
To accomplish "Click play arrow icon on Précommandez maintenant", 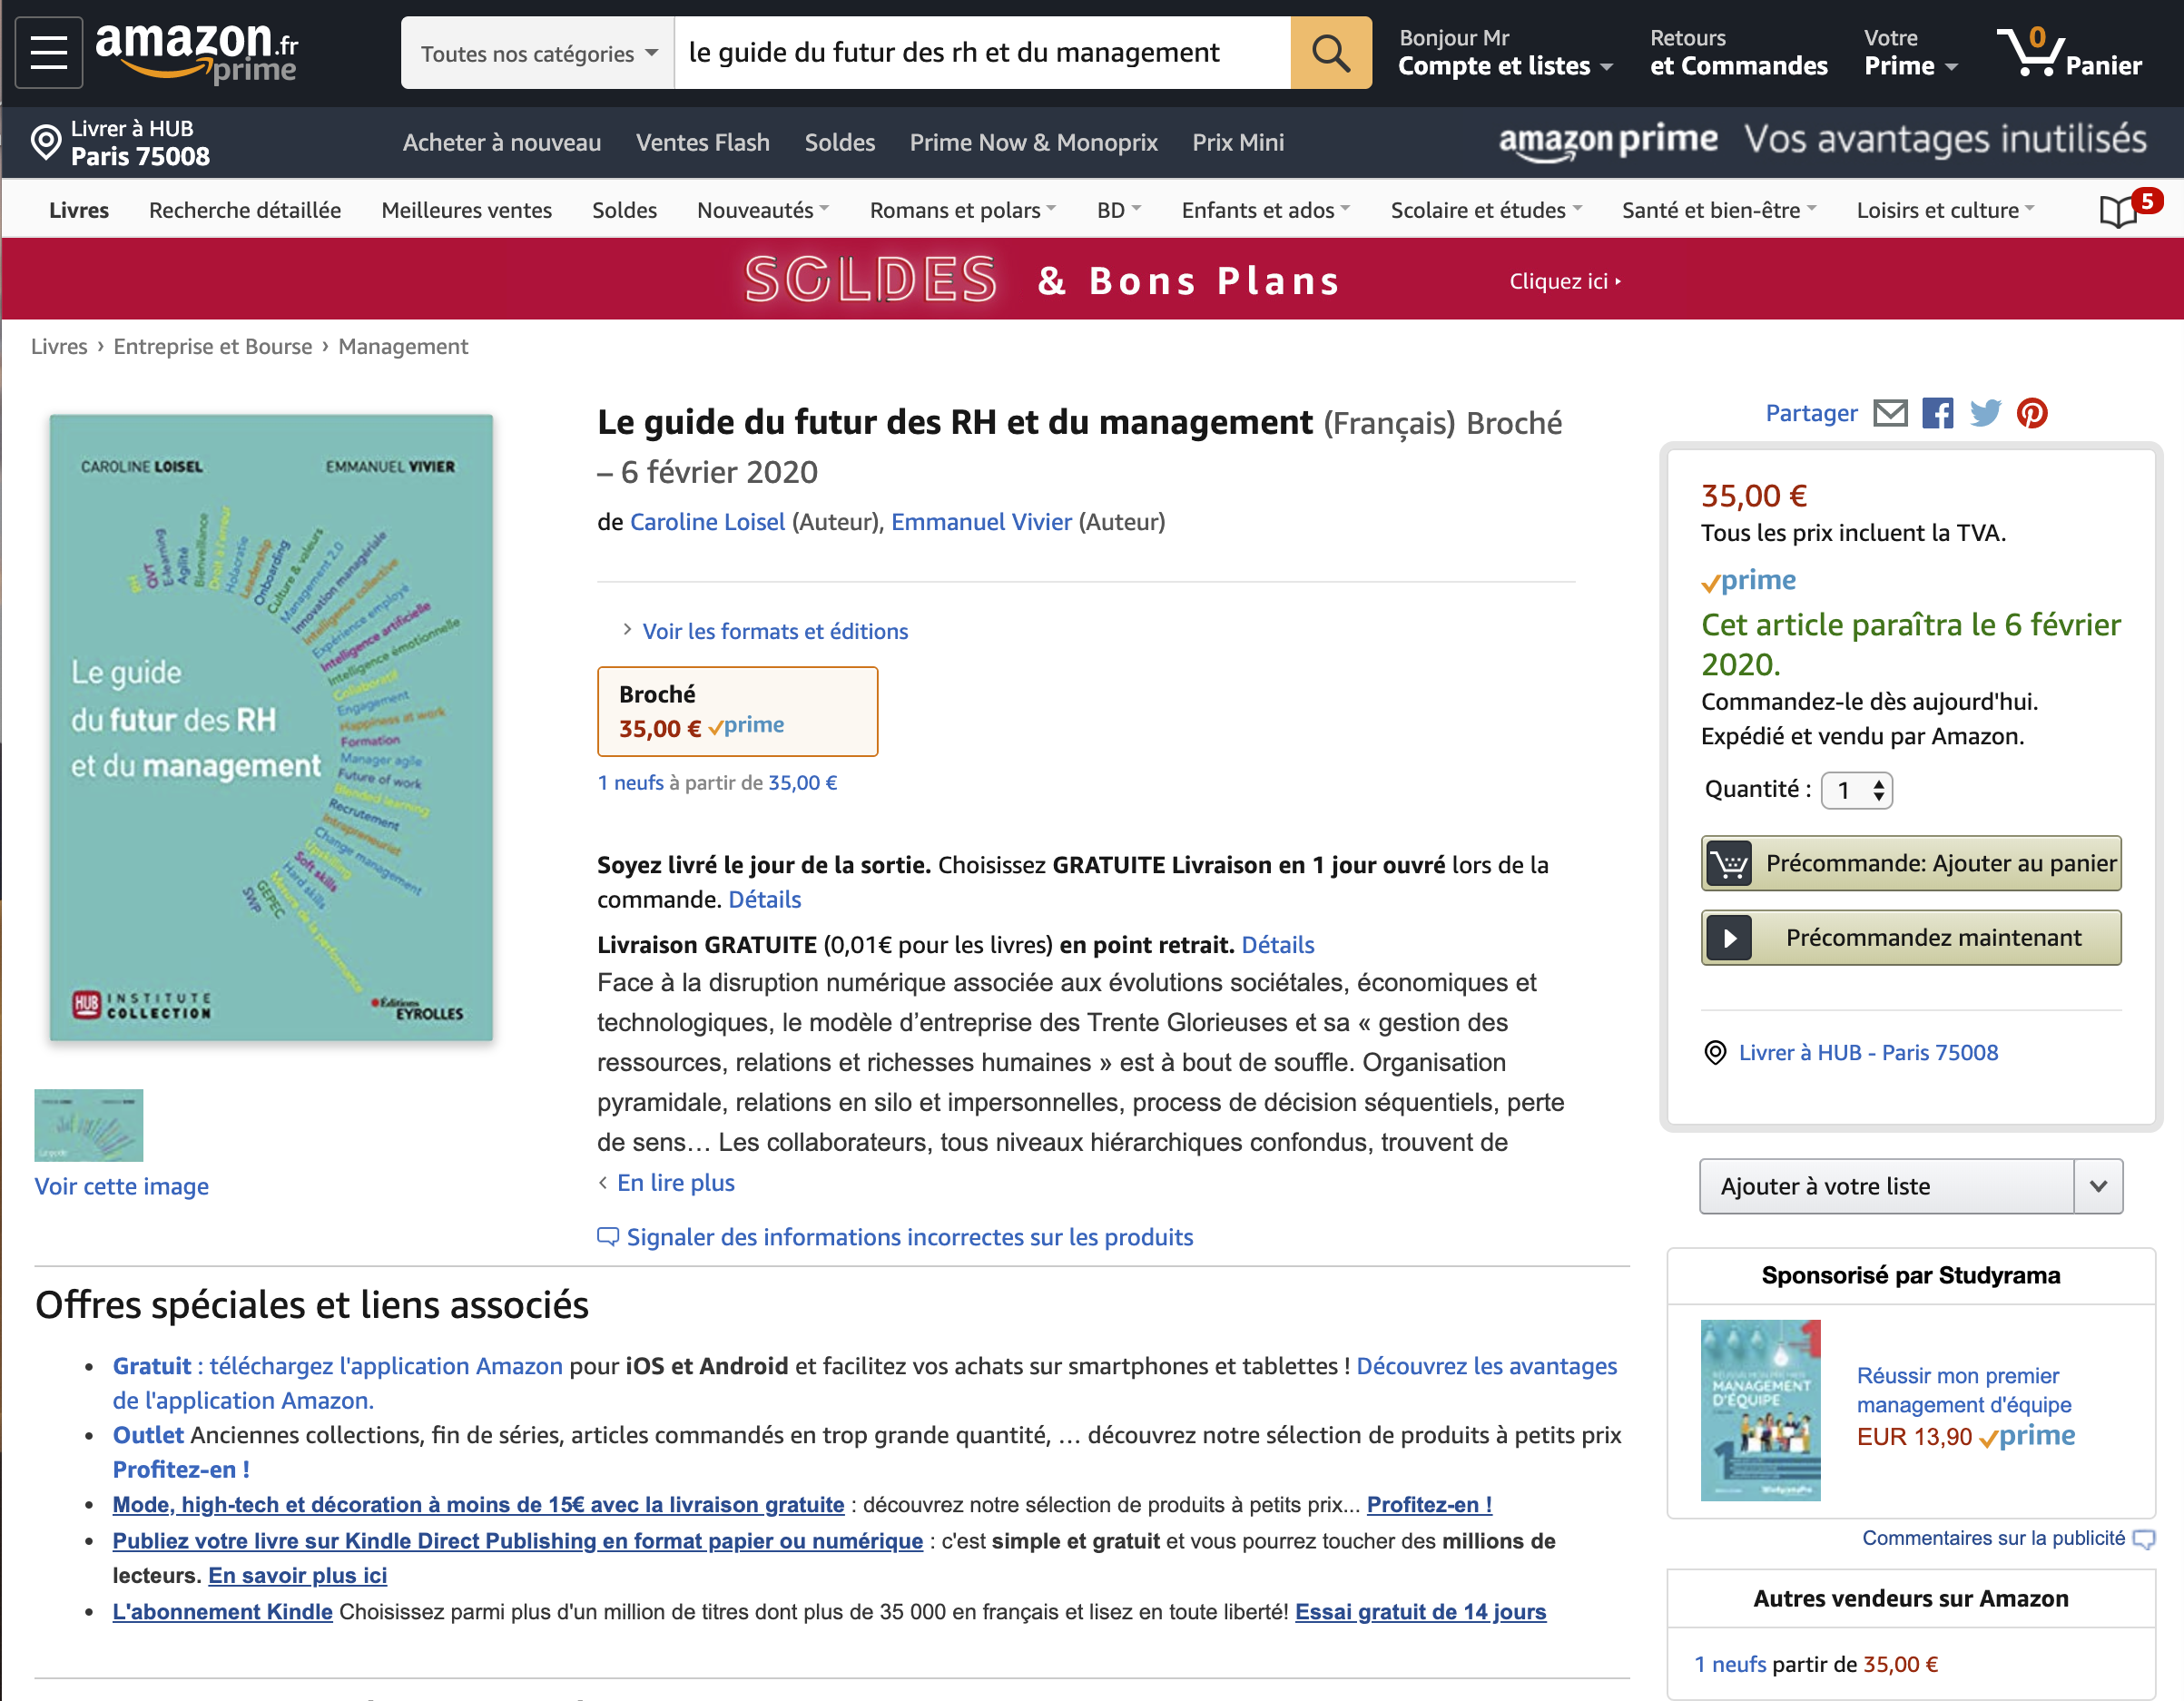I will [x=1729, y=938].
